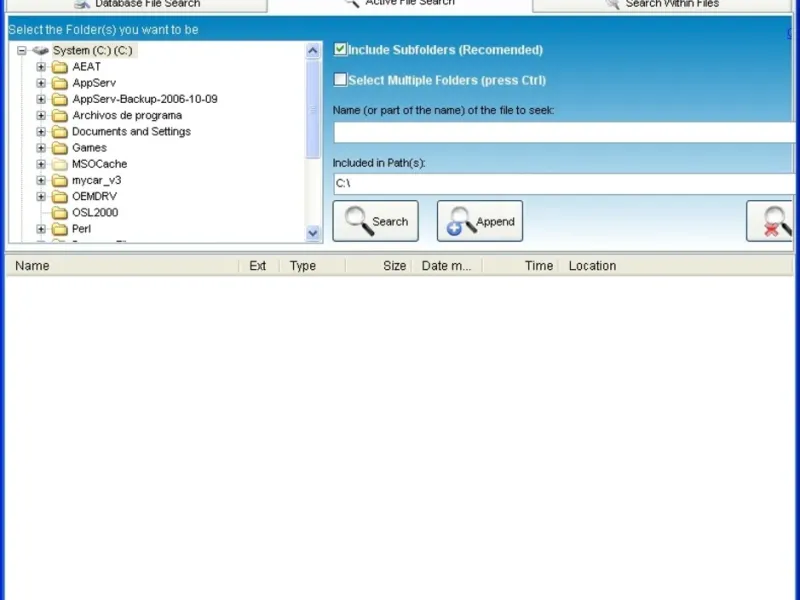The image size is (800, 600).
Task: Sort results by Ext column
Action: [x=259, y=266]
